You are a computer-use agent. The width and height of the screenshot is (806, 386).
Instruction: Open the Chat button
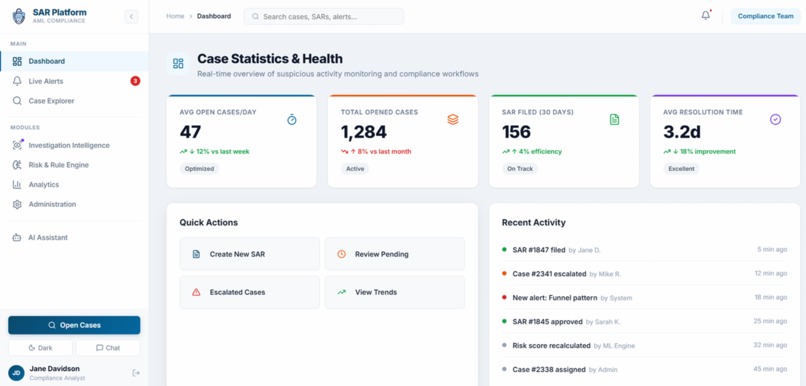108,348
